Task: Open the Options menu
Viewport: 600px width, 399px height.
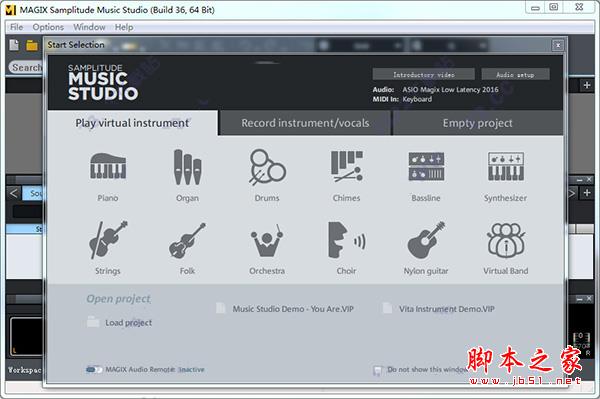Action: pyautogui.click(x=48, y=27)
